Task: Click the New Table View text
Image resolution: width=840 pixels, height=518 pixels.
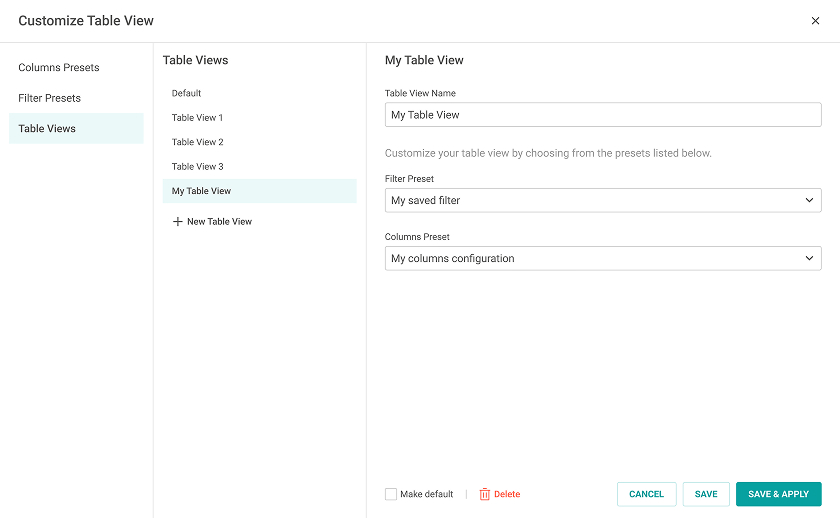Action: [219, 222]
